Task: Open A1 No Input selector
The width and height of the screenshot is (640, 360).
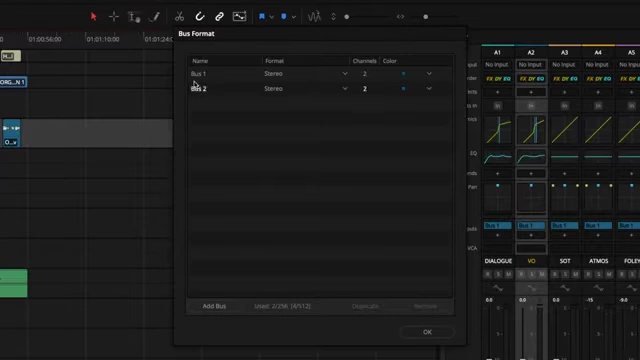Action: [x=497, y=64]
